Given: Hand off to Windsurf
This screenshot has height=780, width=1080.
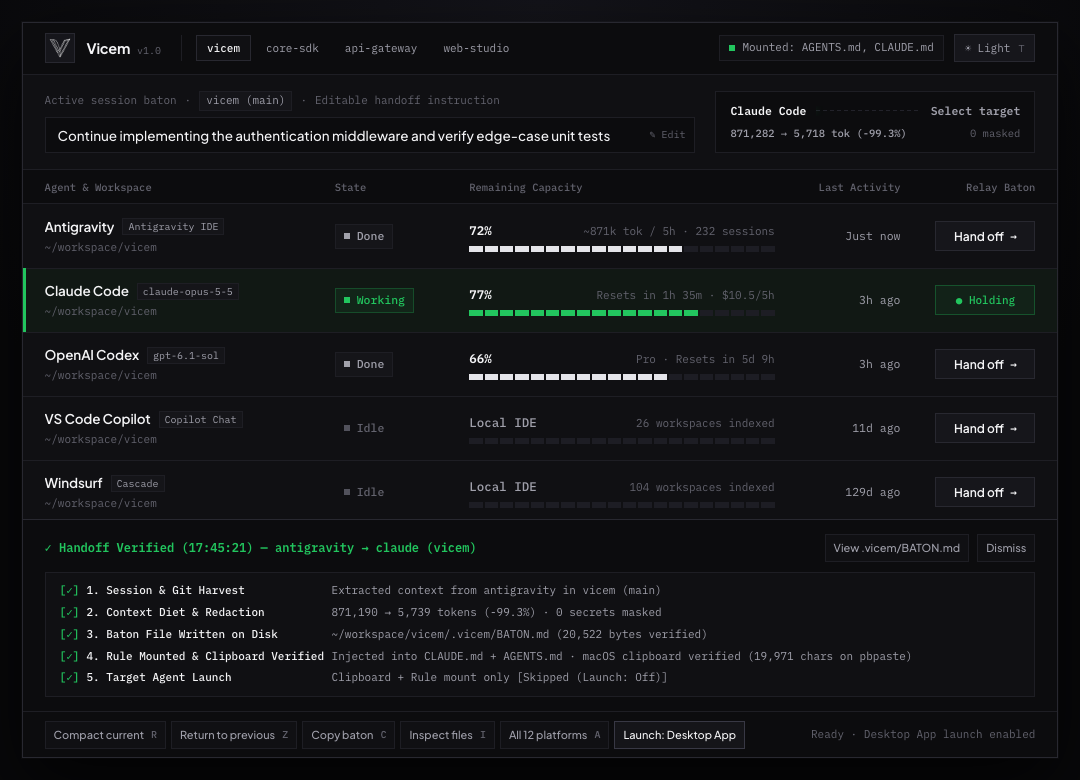Looking at the screenshot, I should 984,493.
